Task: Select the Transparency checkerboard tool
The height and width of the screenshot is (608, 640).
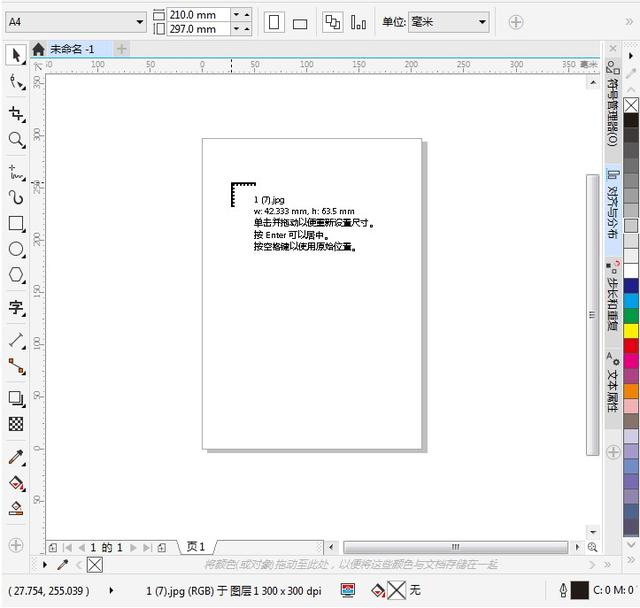Action: (x=16, y=424)
